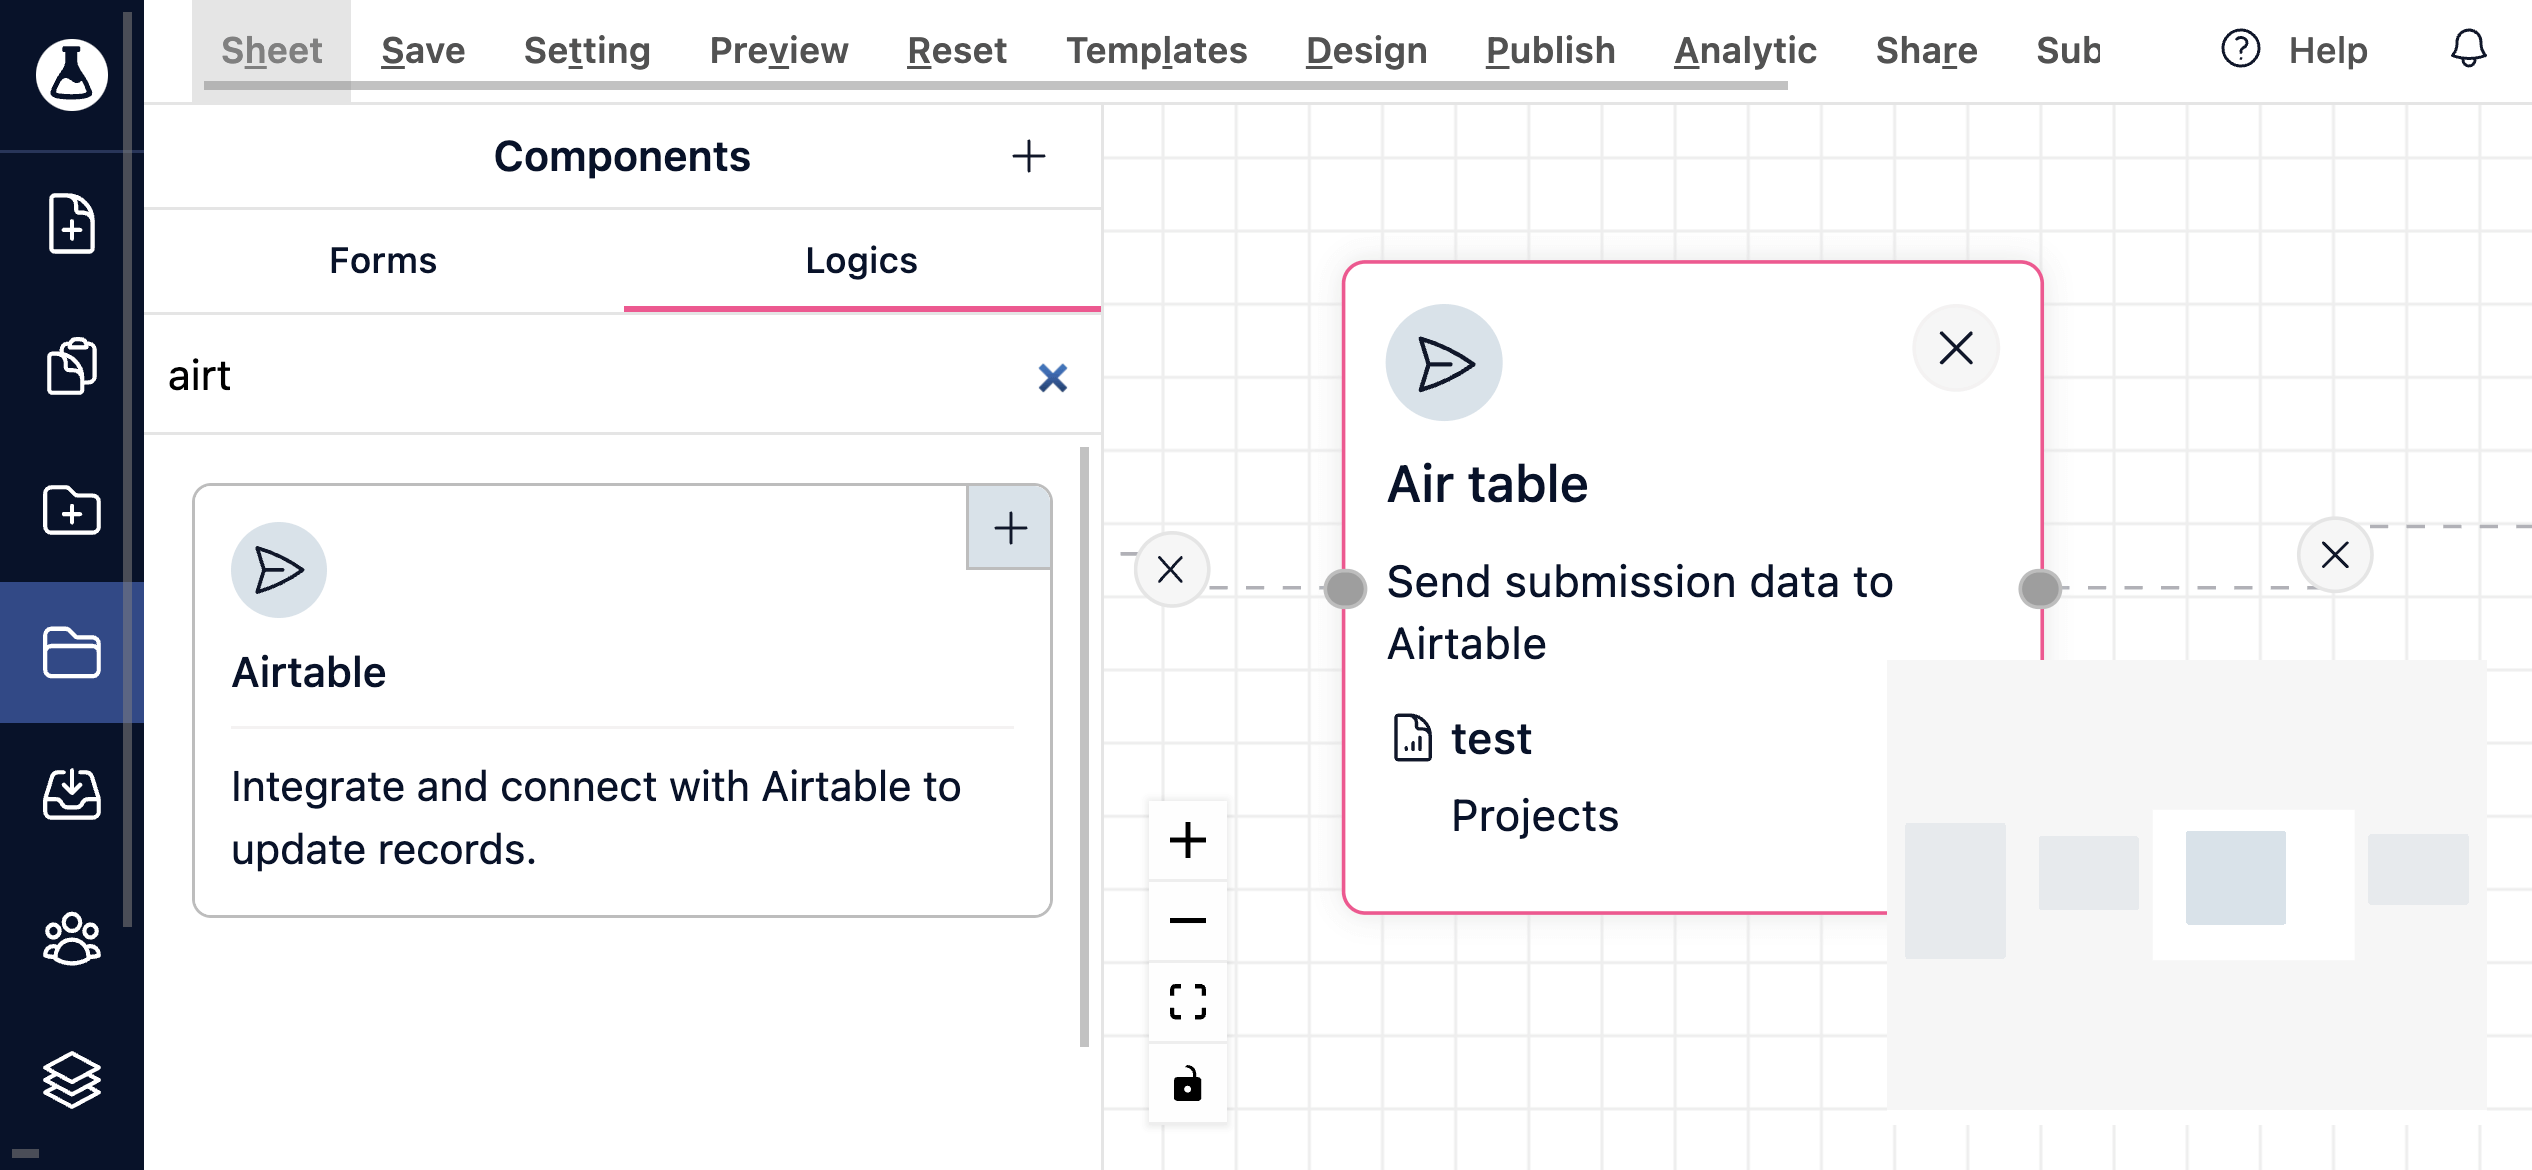
Task: Select the Airtable card title
Action: (309, 672)
